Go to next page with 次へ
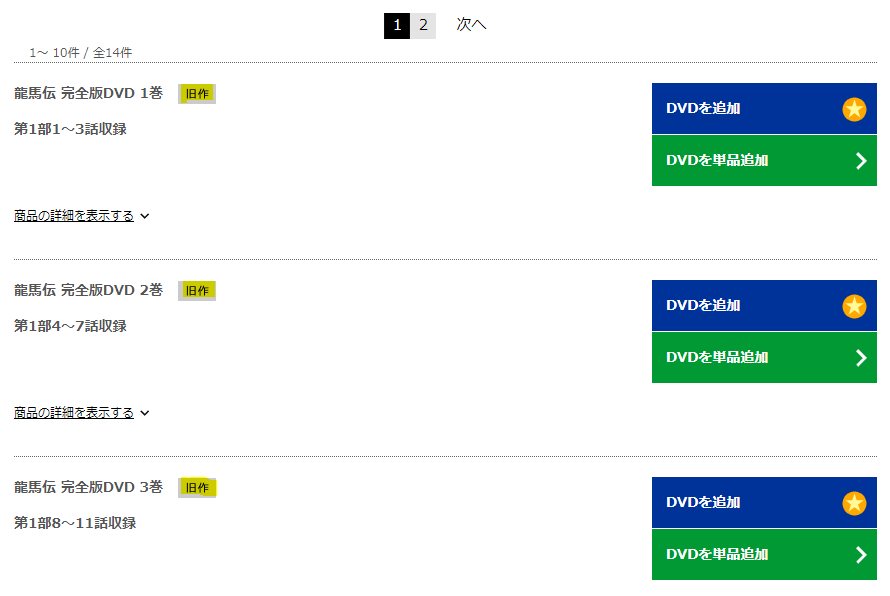This screenshot has width=890, height=596. tap(471, 25)
